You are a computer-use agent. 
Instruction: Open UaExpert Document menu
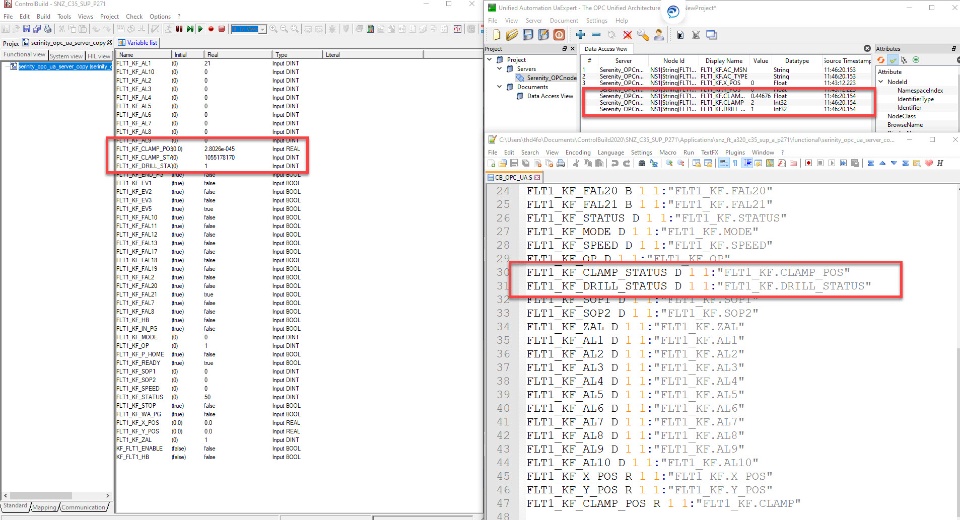(x=564, y=21)
